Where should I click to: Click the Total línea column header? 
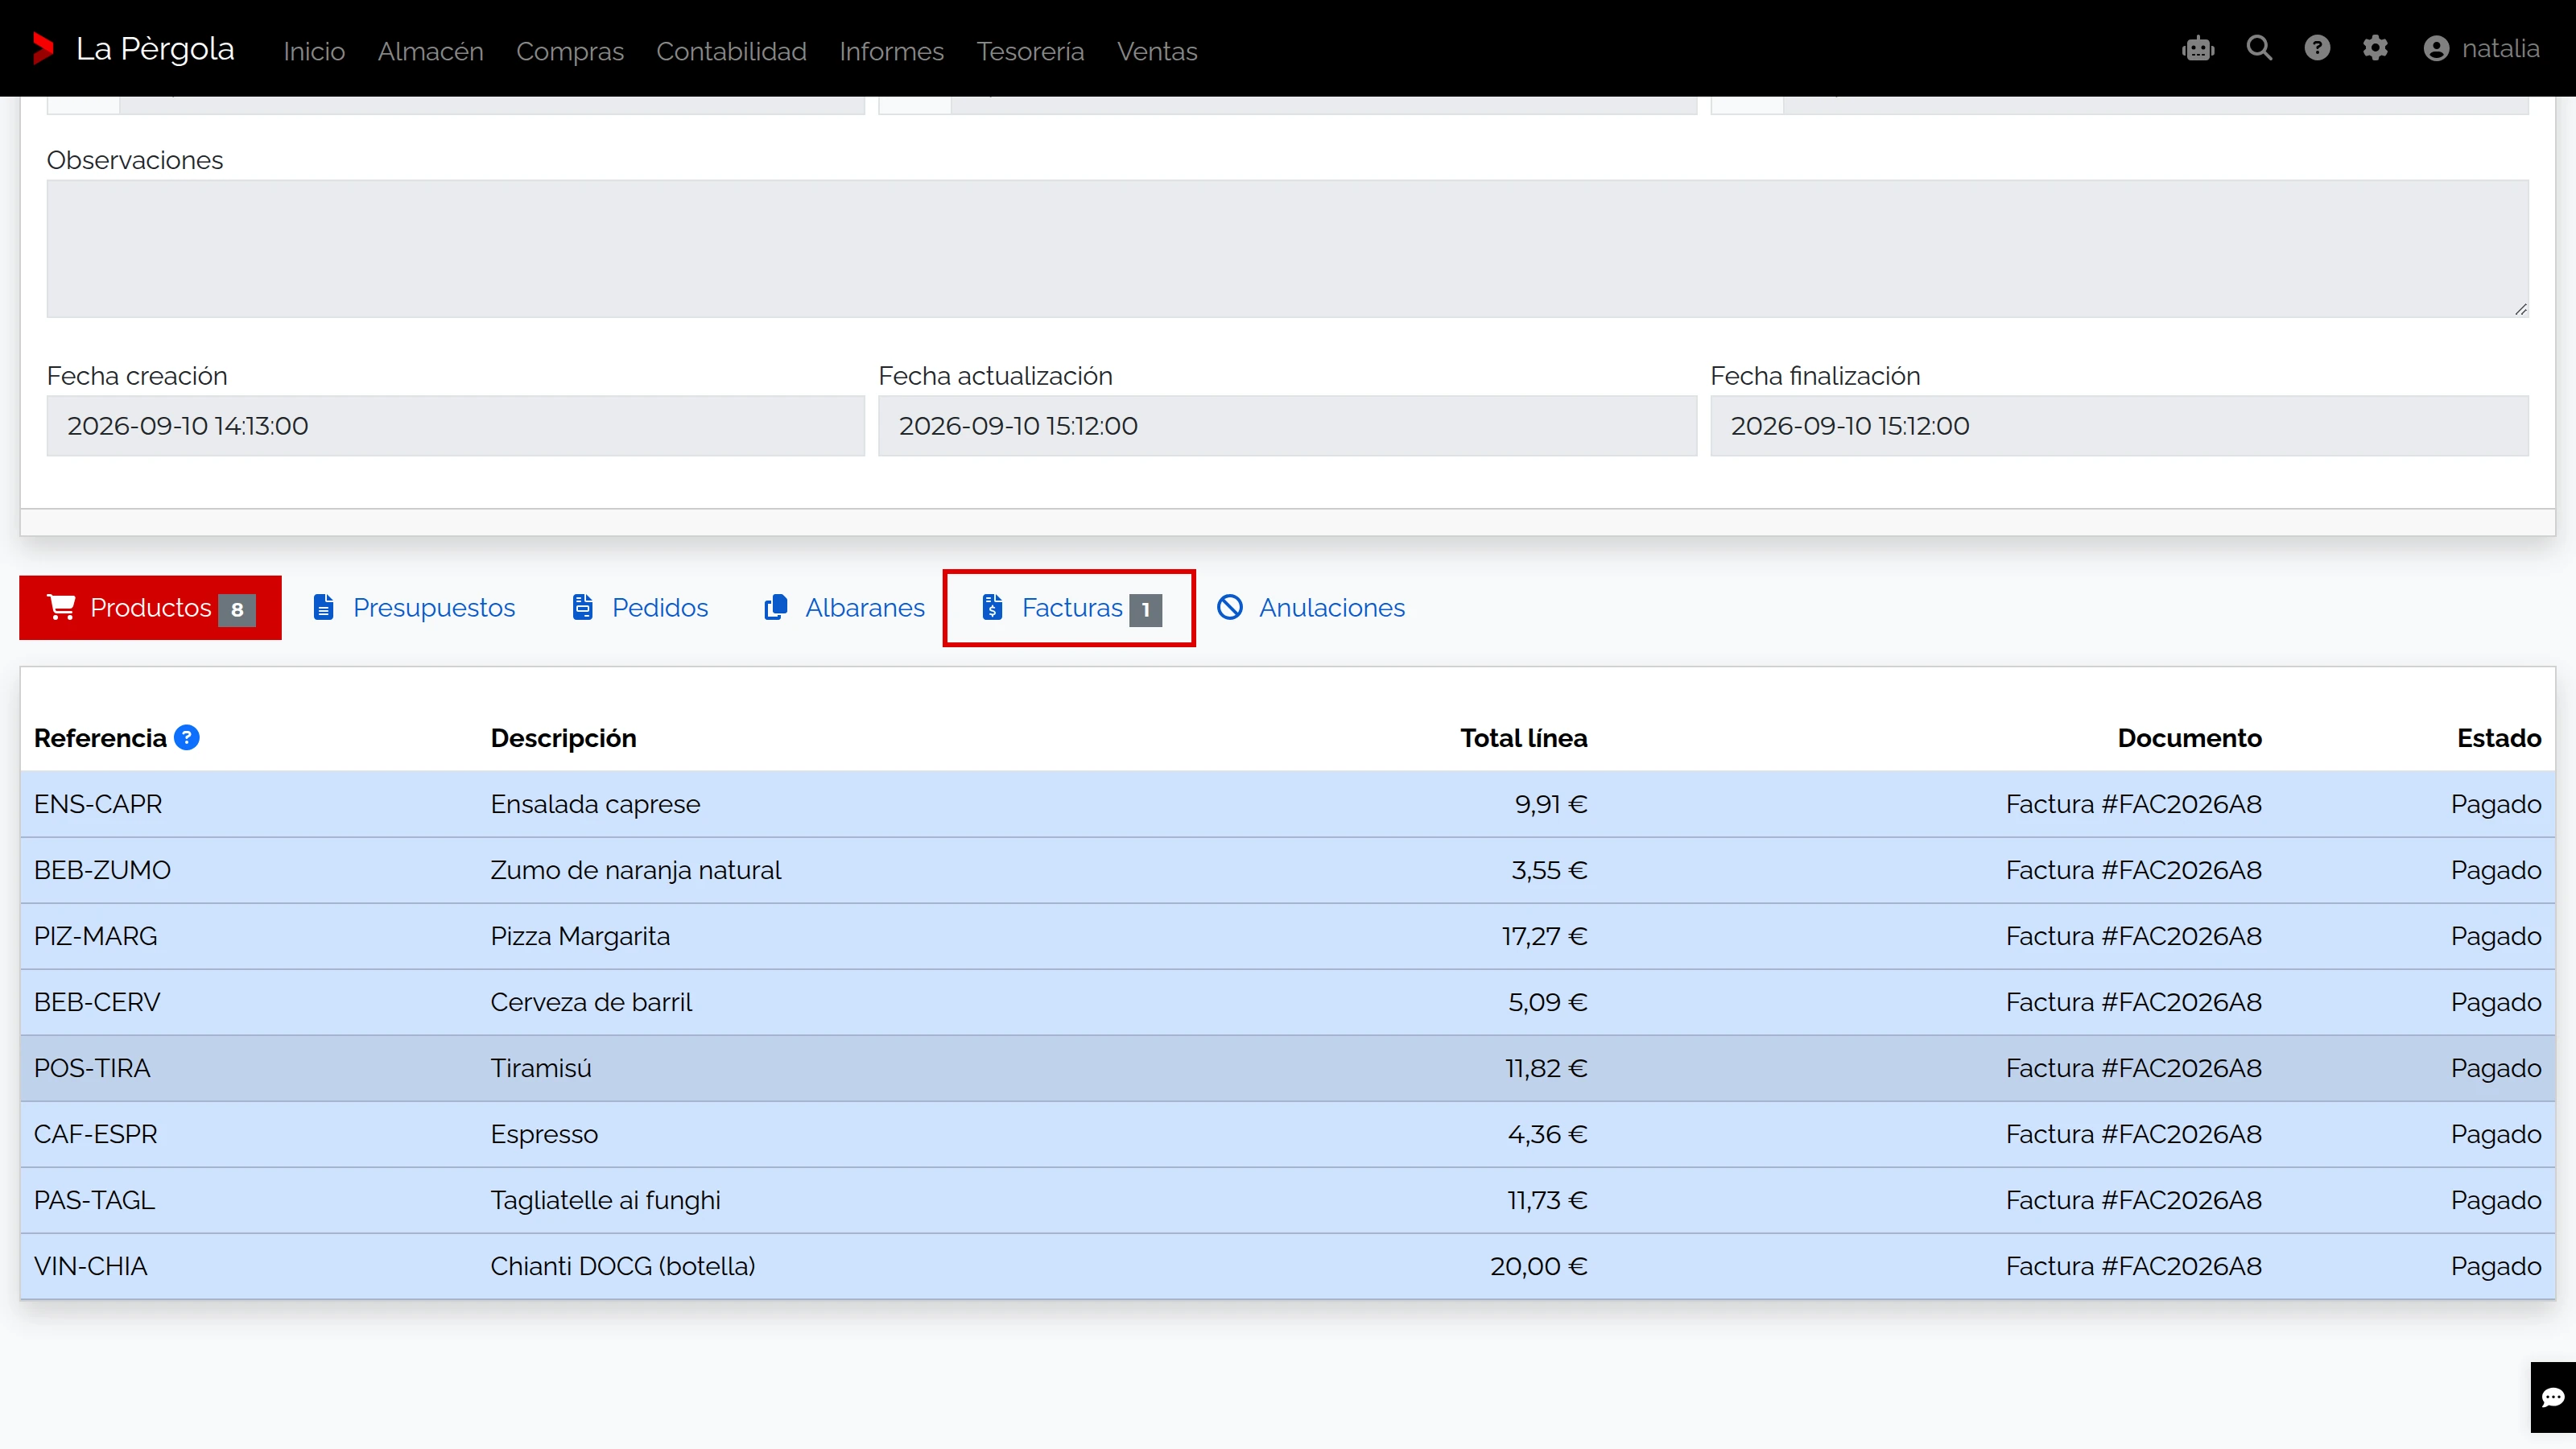(x=1523, y=738)
